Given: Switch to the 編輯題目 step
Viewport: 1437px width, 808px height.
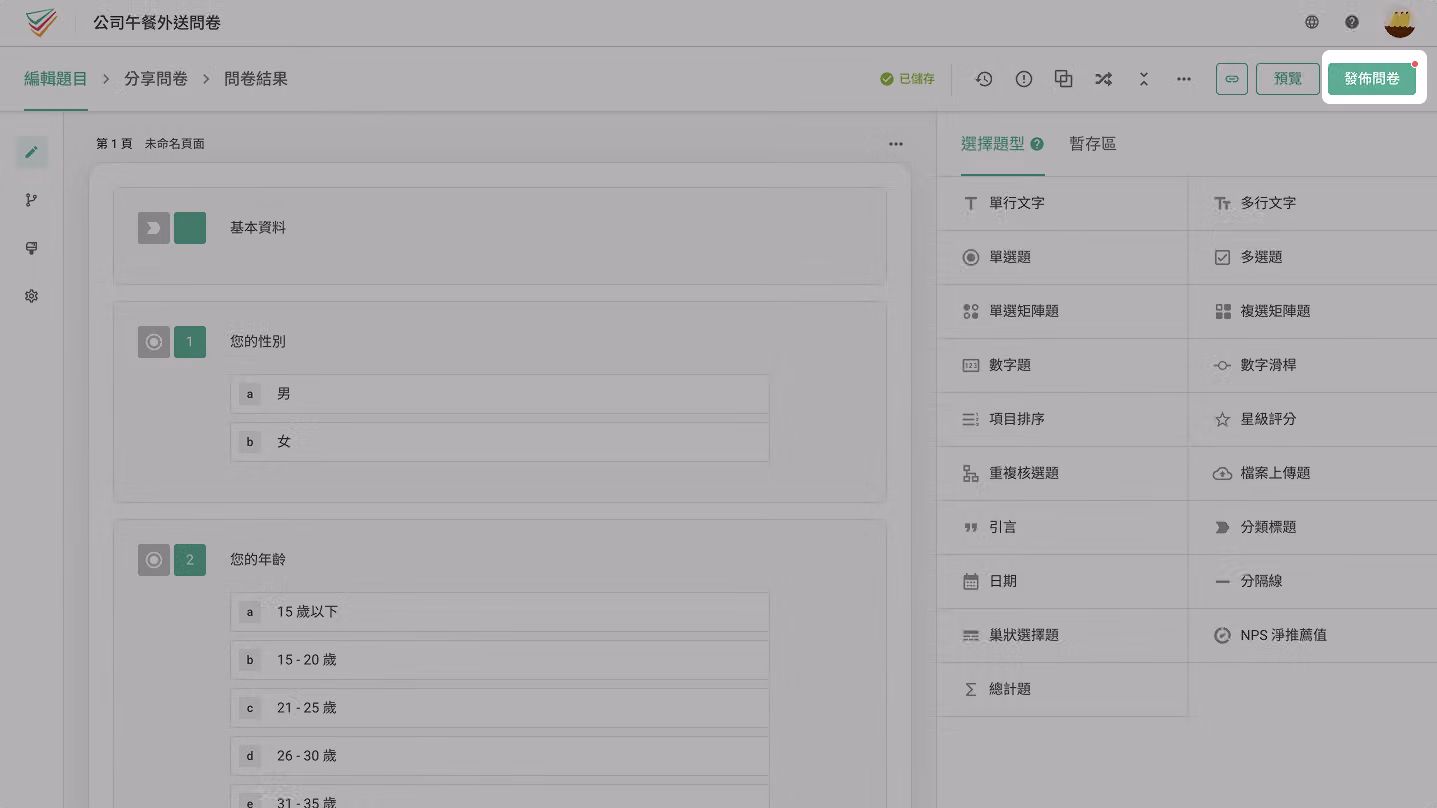Looking at the screenshot, I should [x=56, y=78].
